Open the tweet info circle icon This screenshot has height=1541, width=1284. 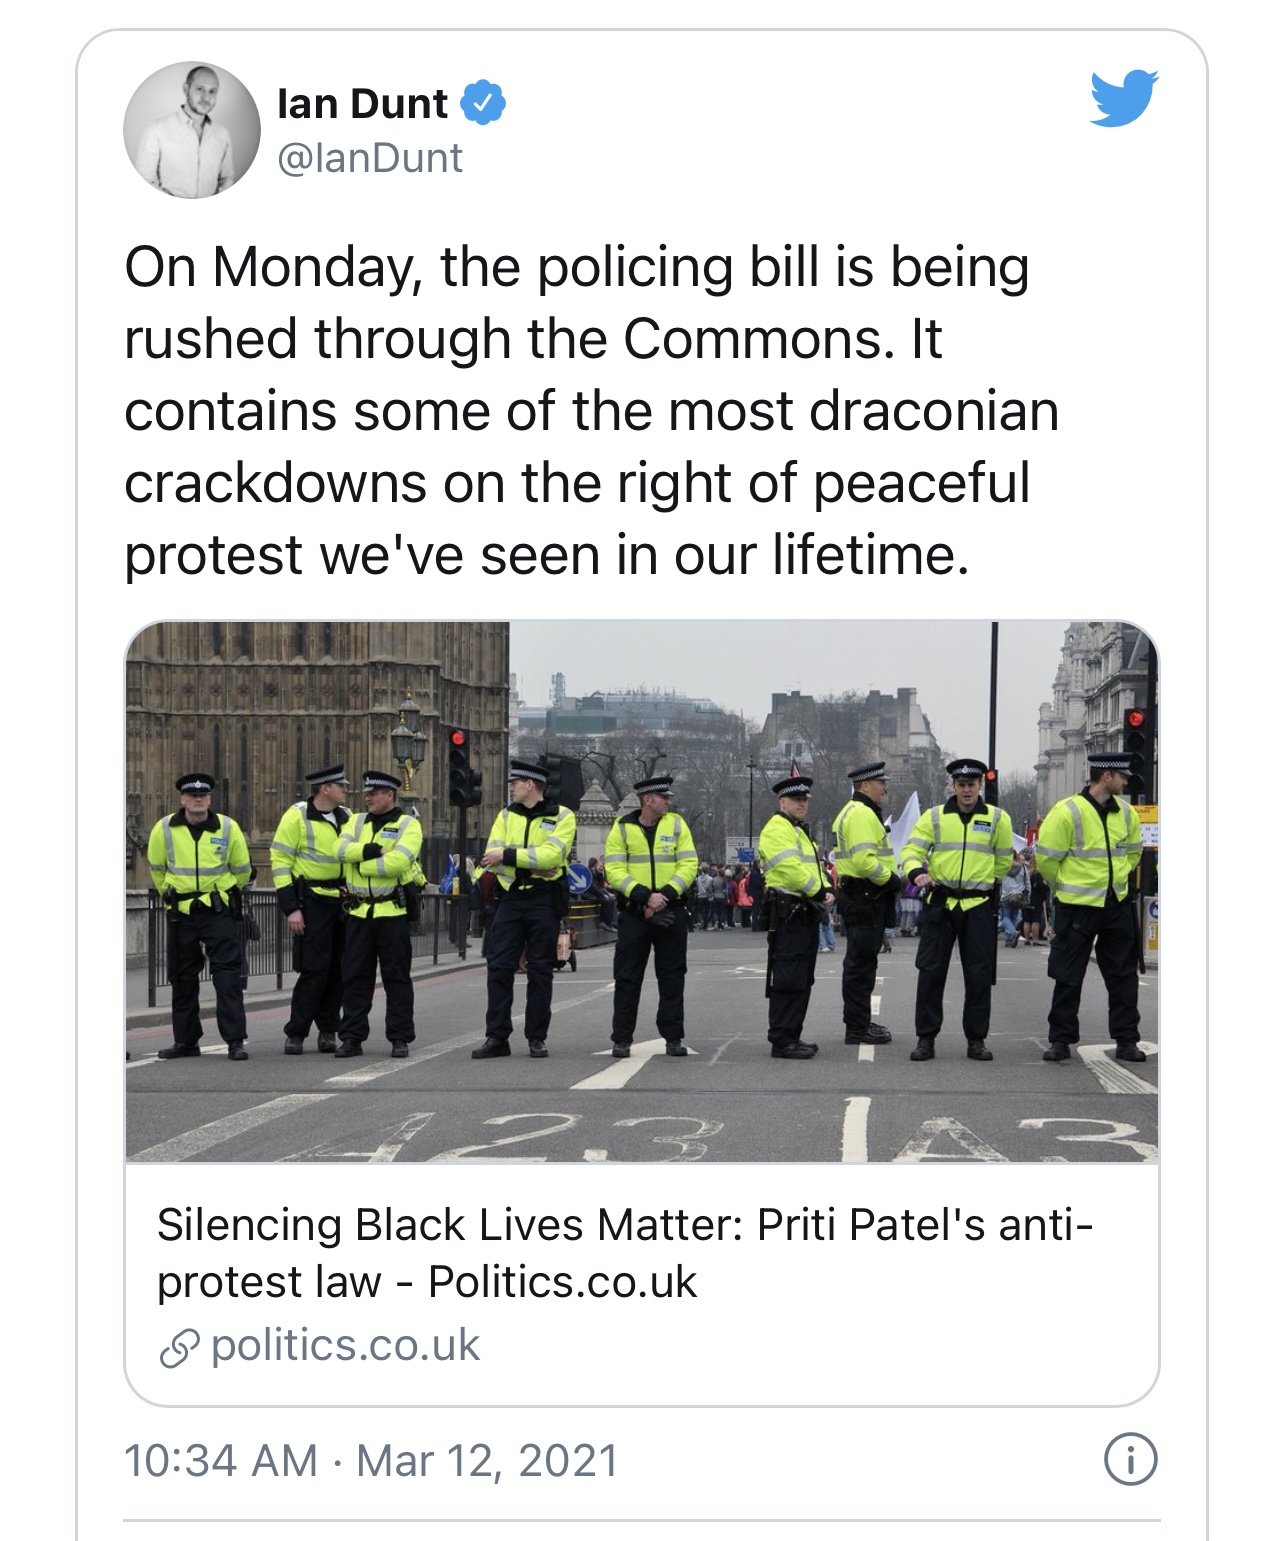(x=1130, y=1460)
